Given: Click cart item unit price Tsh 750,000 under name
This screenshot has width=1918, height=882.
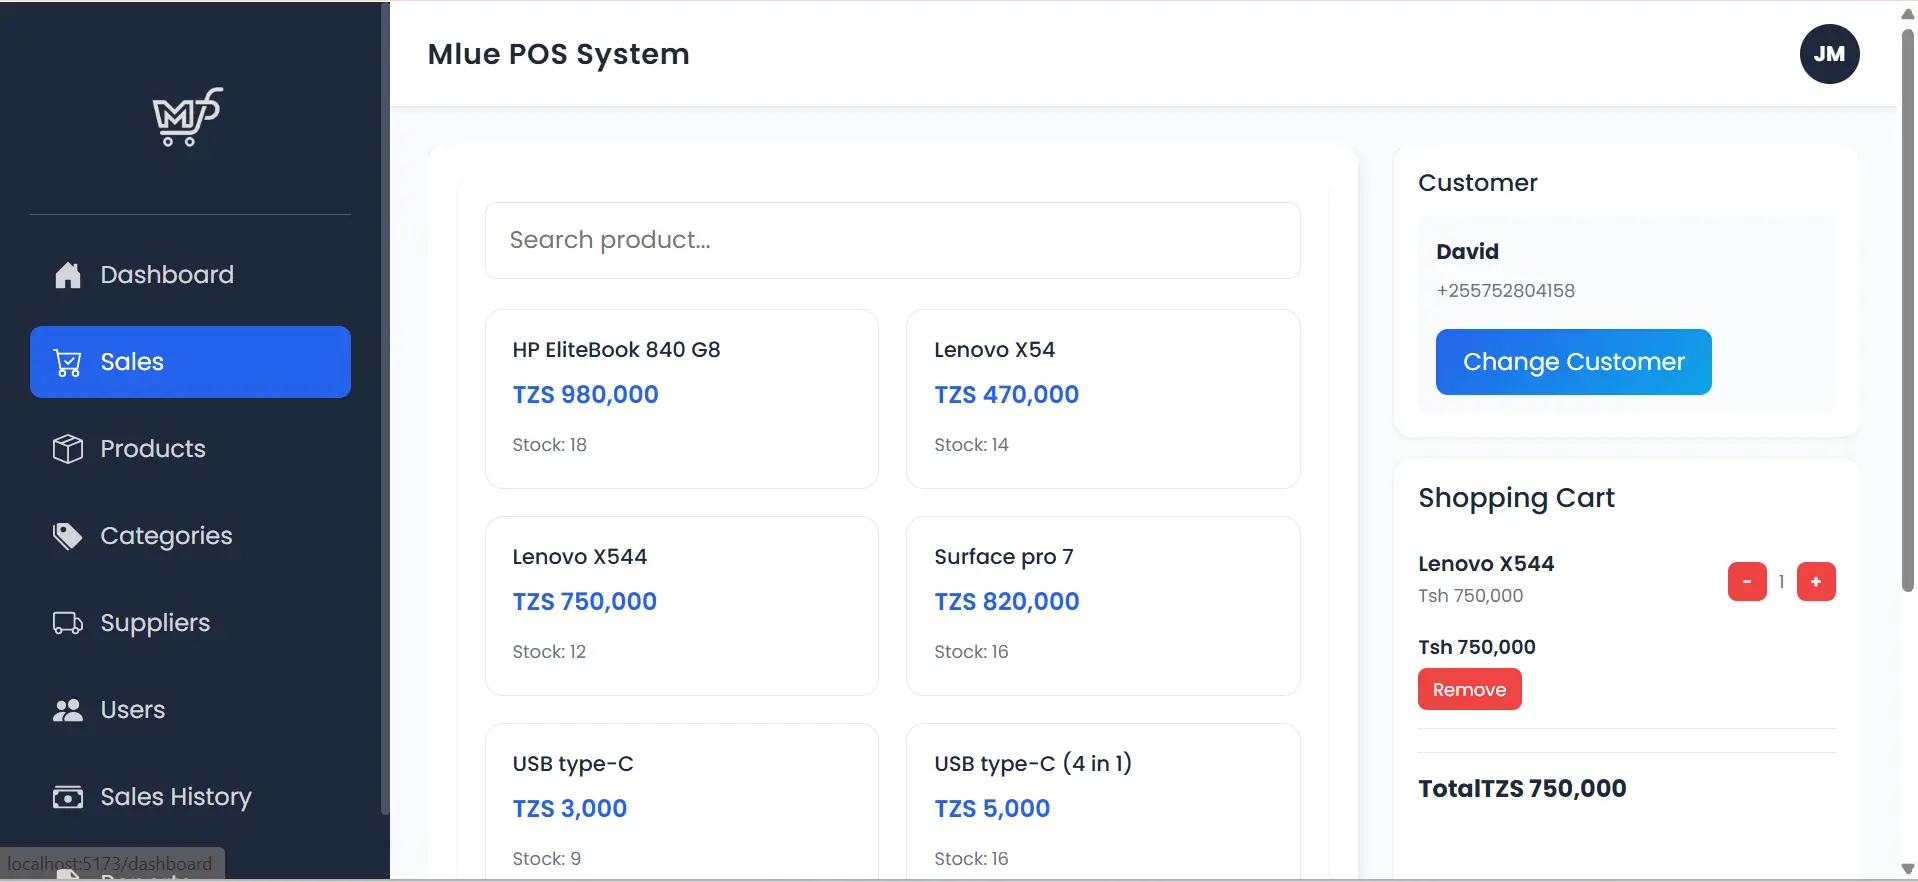Looking at the screenshot, I should (1470, 596).
